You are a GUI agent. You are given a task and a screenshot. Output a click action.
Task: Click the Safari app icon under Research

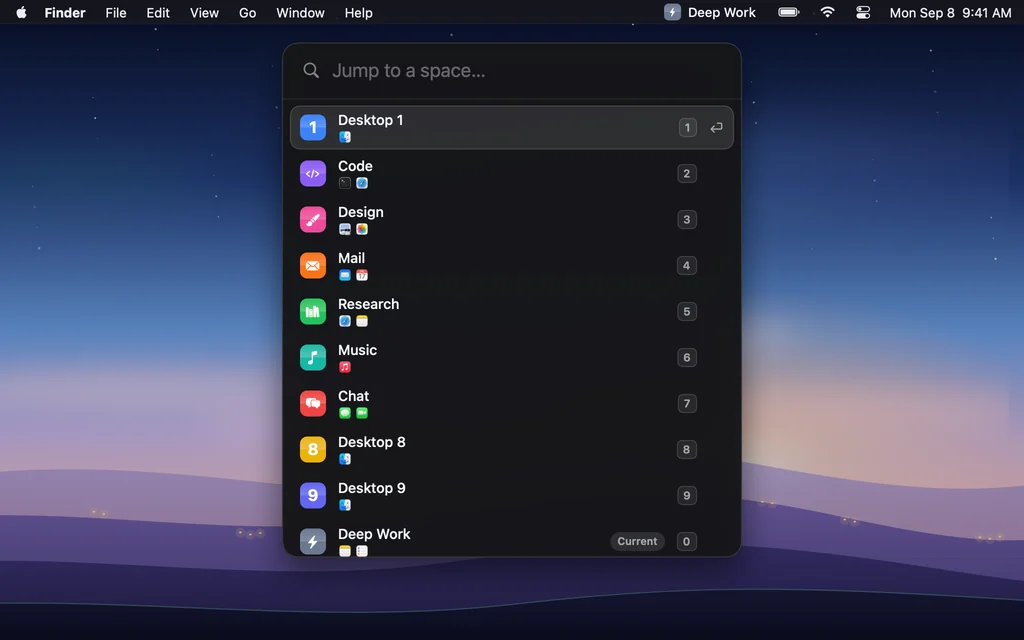345,321
